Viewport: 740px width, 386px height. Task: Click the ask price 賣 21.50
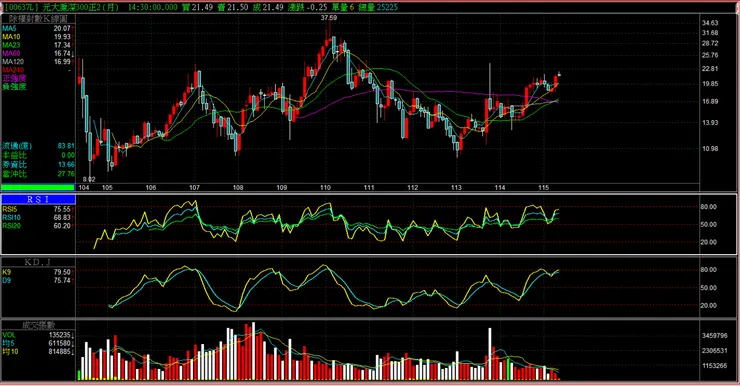click(232, 7)
